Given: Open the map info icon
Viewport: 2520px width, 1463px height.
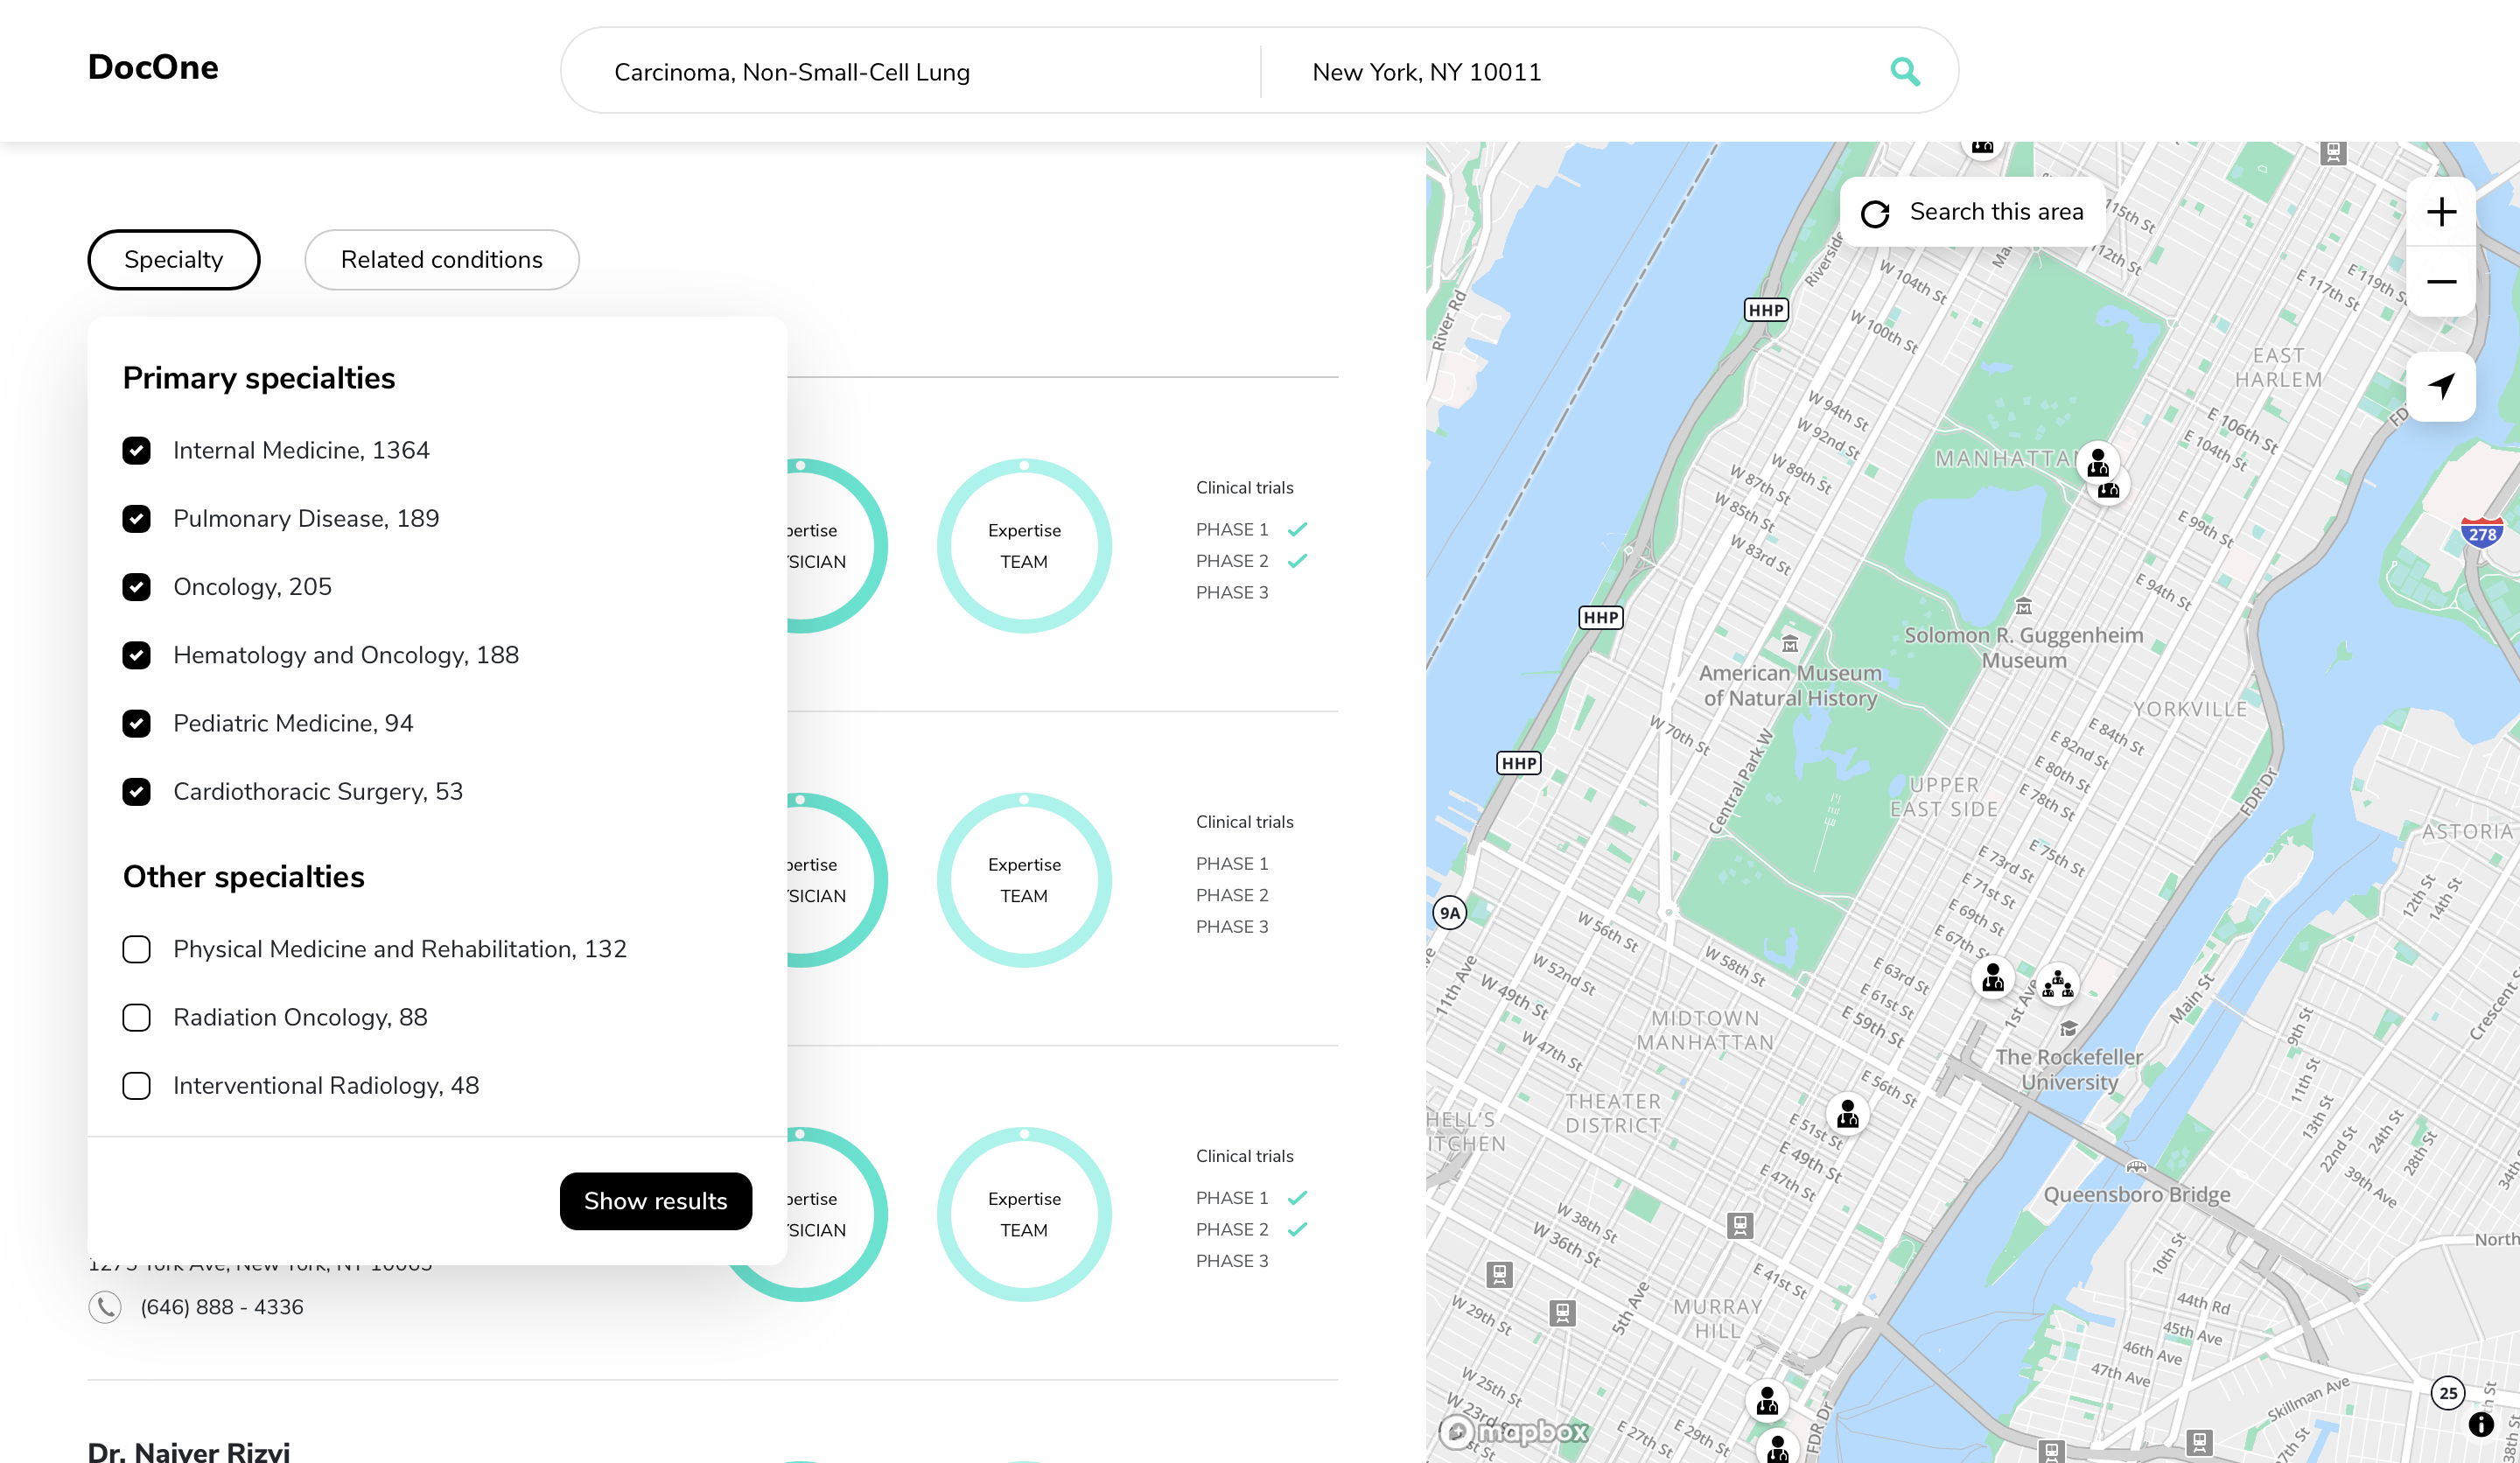Looking at the screenshot, I should (2480, 1424).
